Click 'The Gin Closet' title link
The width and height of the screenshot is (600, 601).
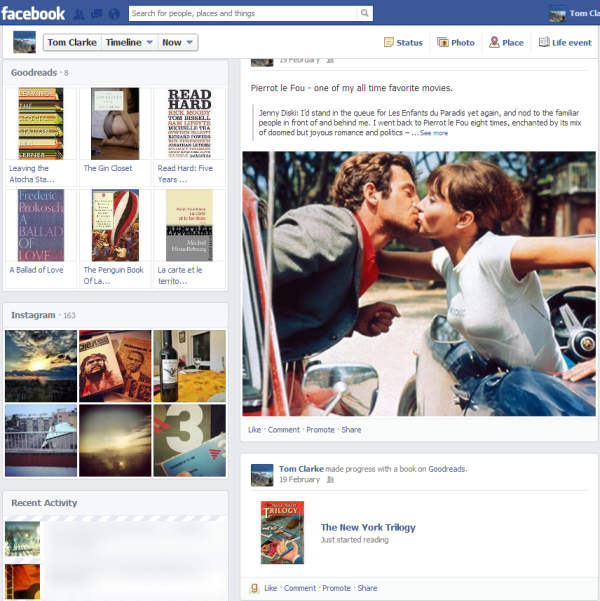[108, 168]
